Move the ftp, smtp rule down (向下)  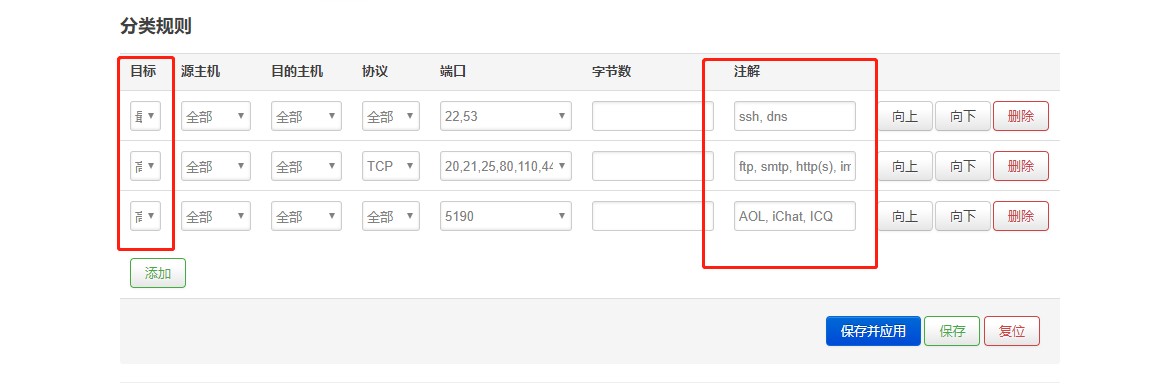point(963,166)
